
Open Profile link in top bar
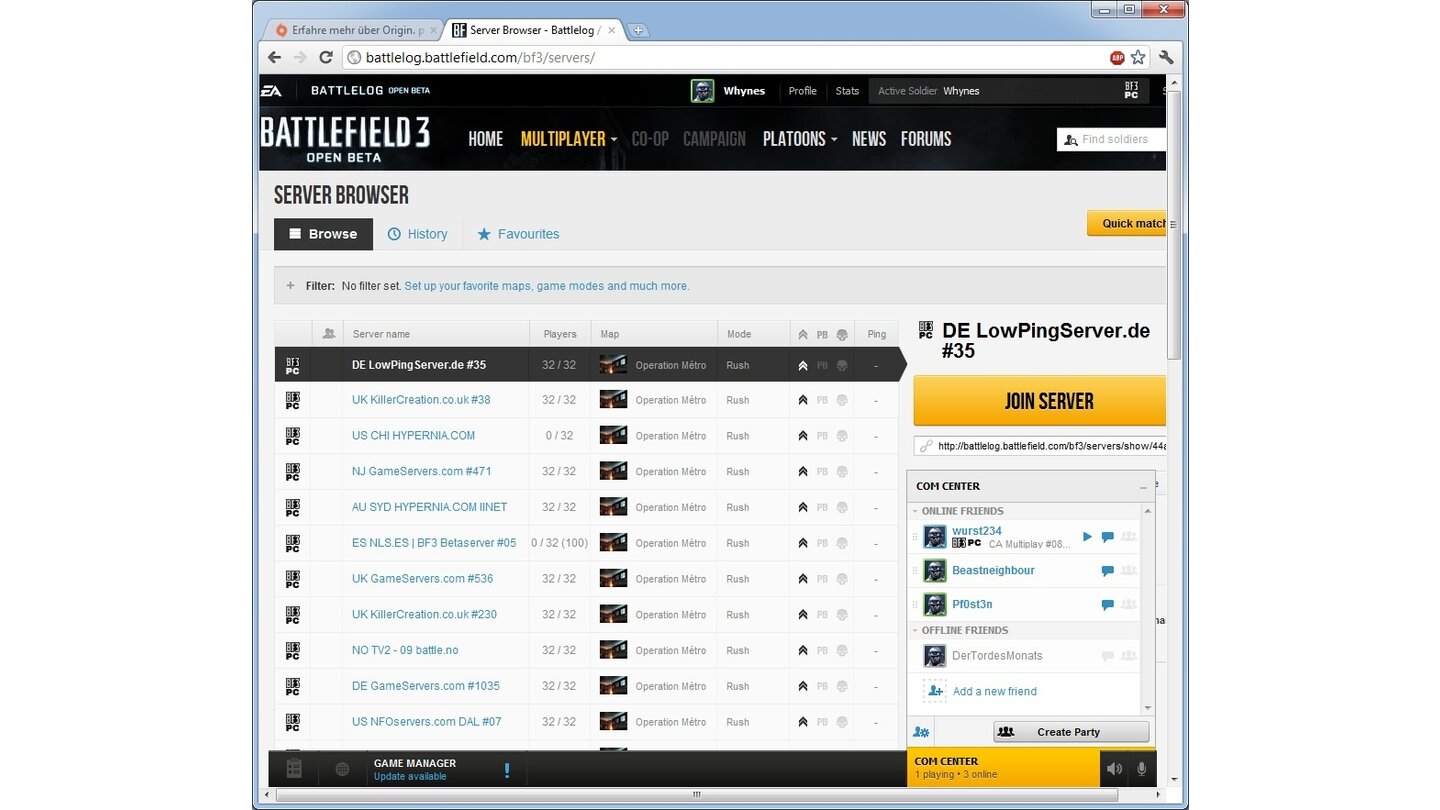click(802, 91)
